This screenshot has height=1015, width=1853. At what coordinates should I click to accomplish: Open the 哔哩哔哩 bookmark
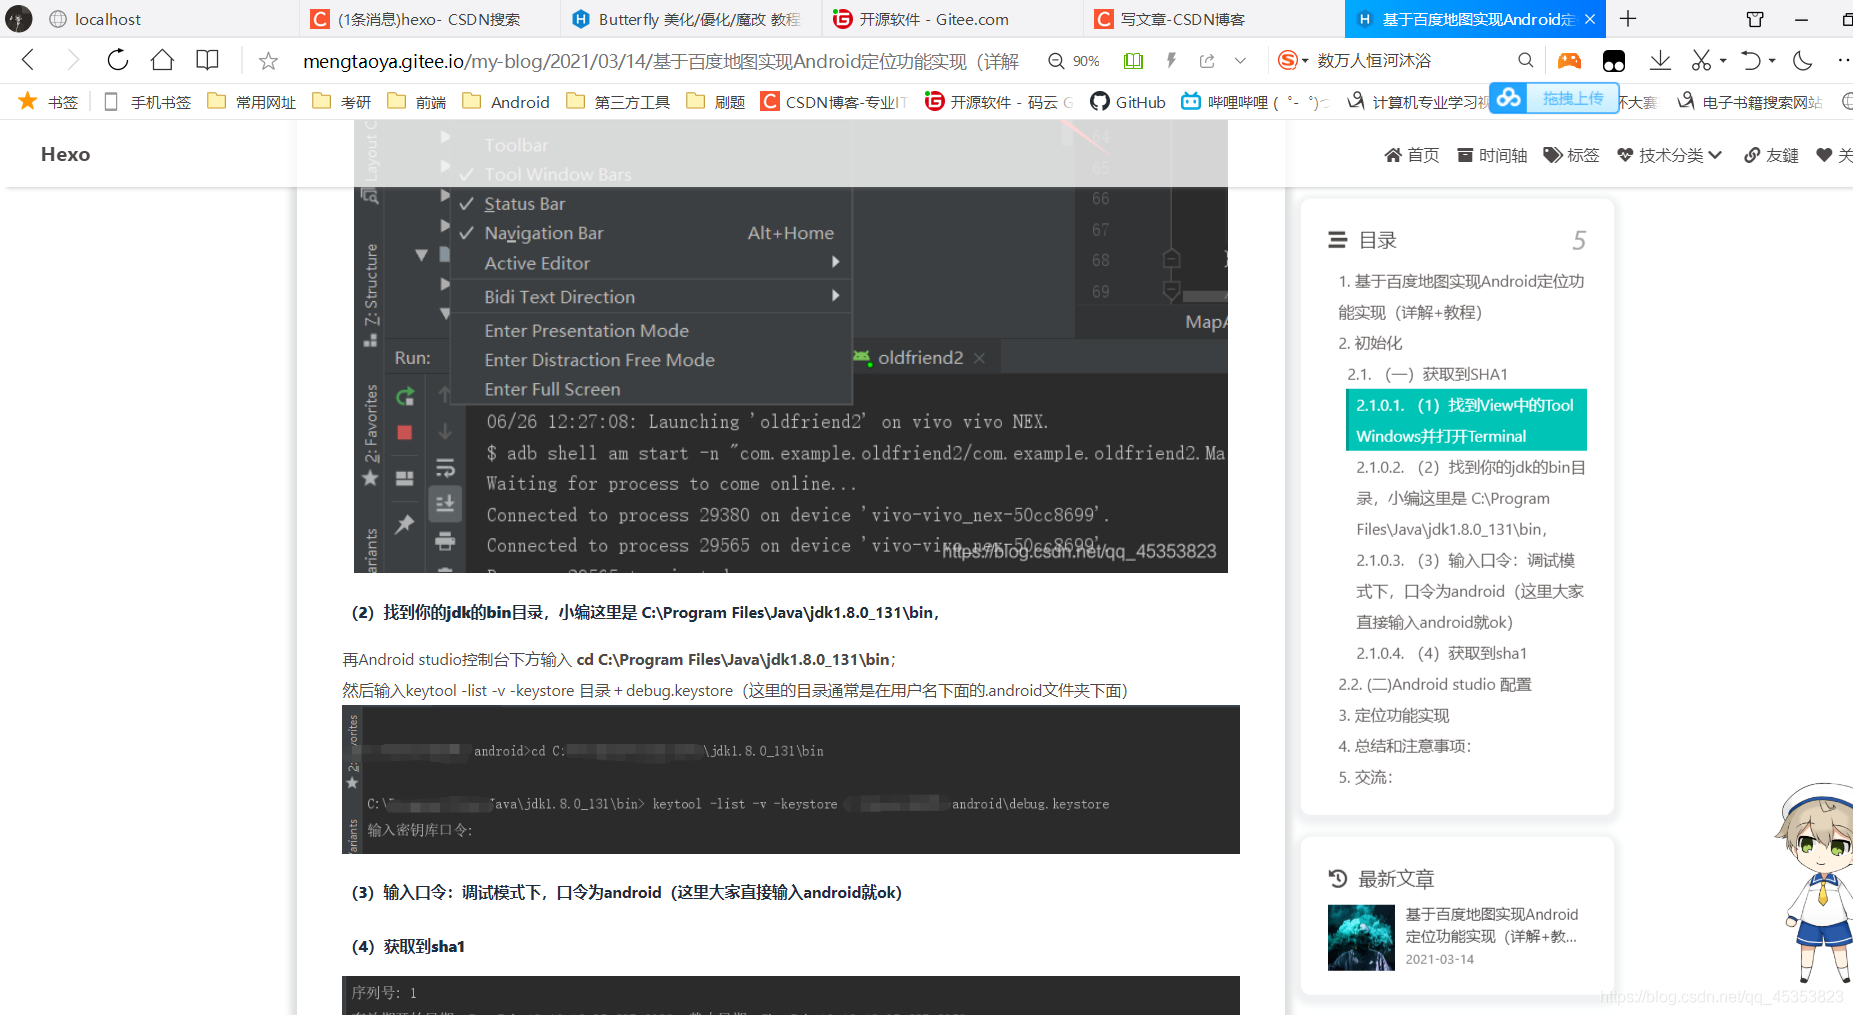click(1255, 102)
